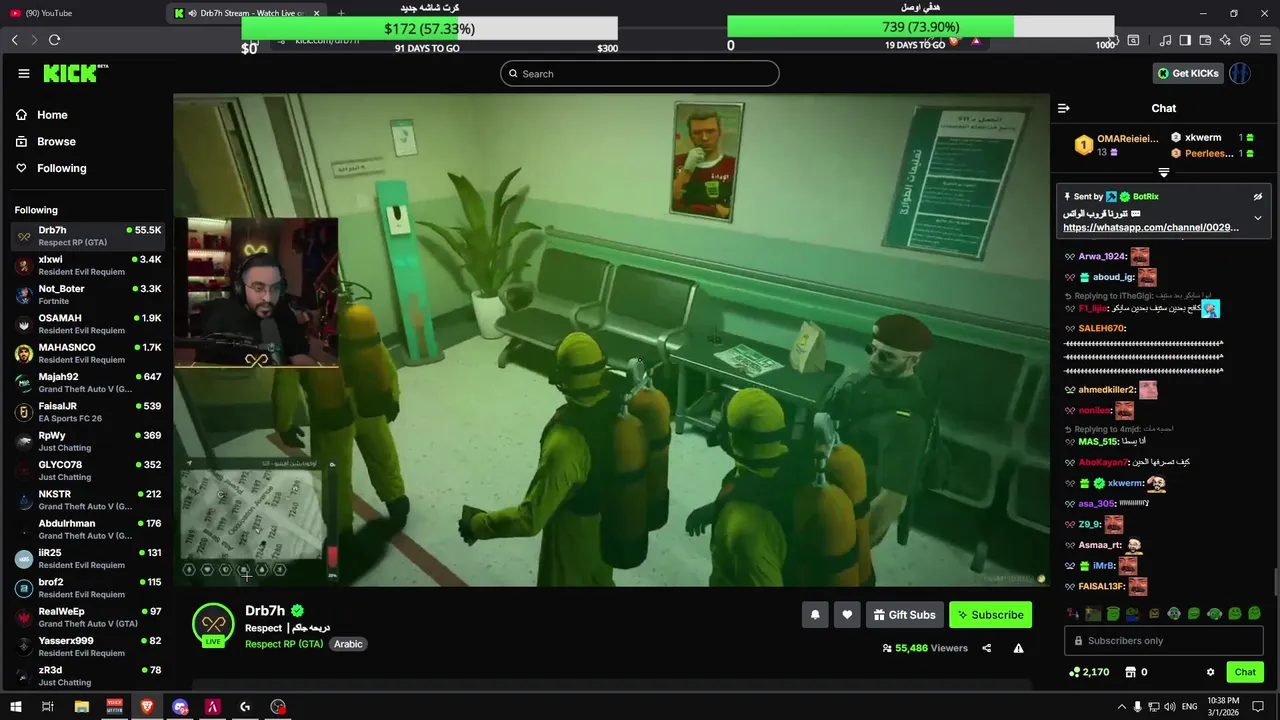Open the browser music player icon

1165,40
